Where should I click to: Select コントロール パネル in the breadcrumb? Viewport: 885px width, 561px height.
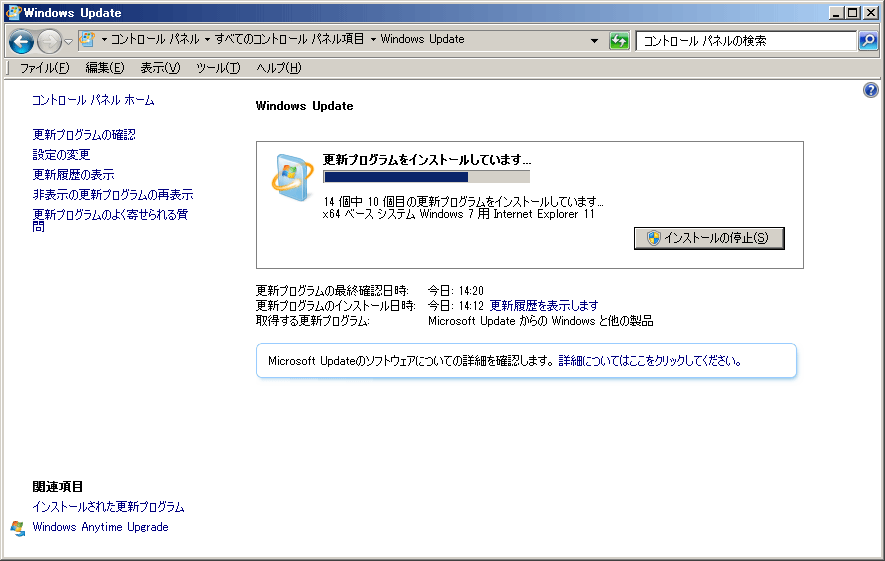coord(155,40)
